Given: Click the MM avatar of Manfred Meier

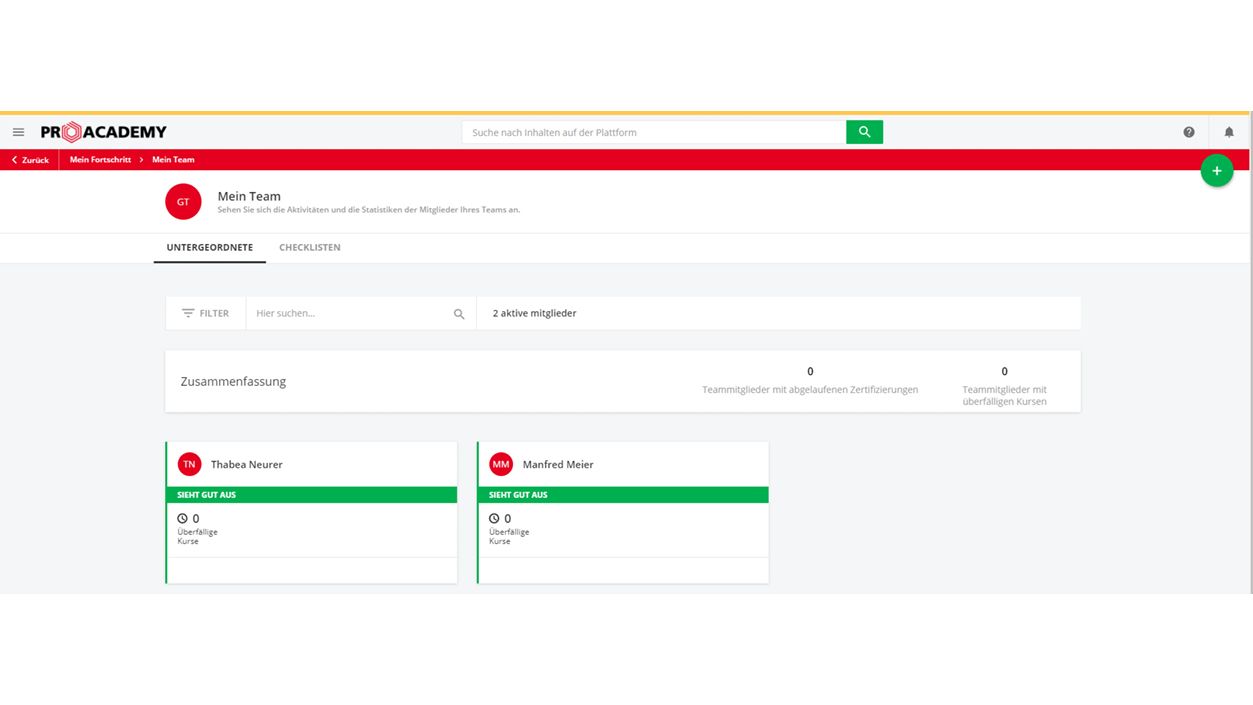Looking at the screenshot, I should 501,464.
